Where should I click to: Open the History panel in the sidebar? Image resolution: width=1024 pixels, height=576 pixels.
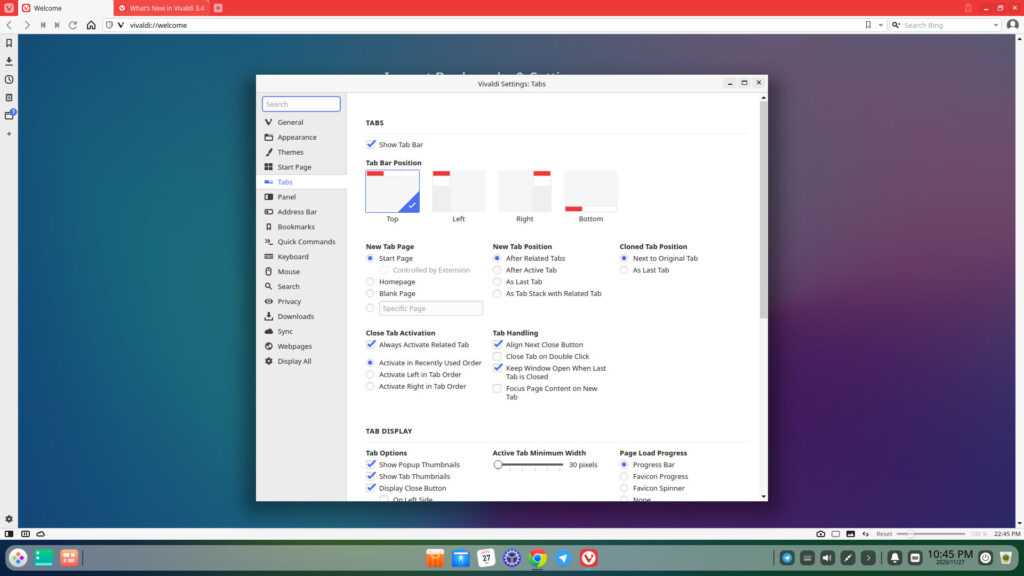pyautogui.click(x=8, y=78)
